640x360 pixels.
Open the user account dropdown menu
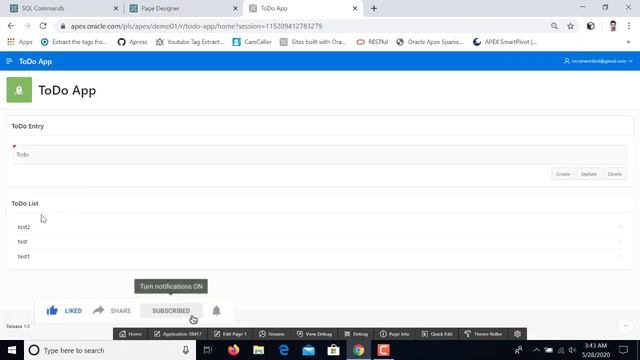598,61
